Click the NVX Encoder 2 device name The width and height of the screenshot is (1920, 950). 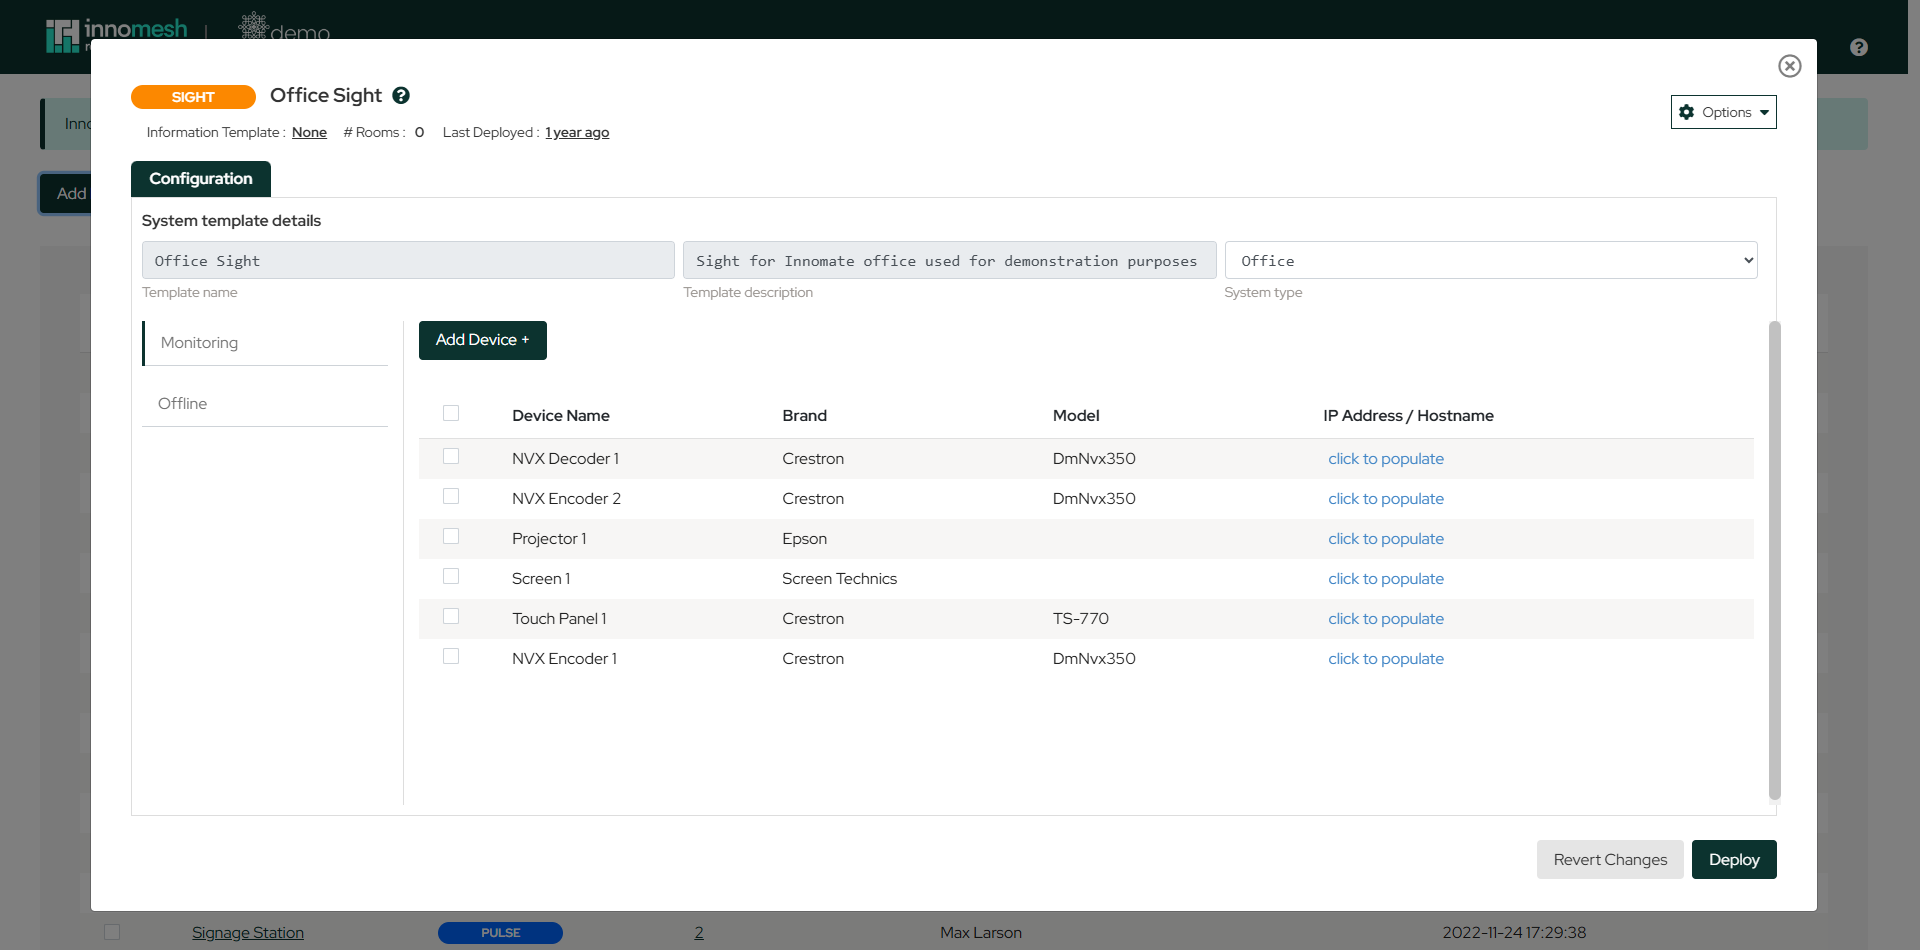point(567,499)
